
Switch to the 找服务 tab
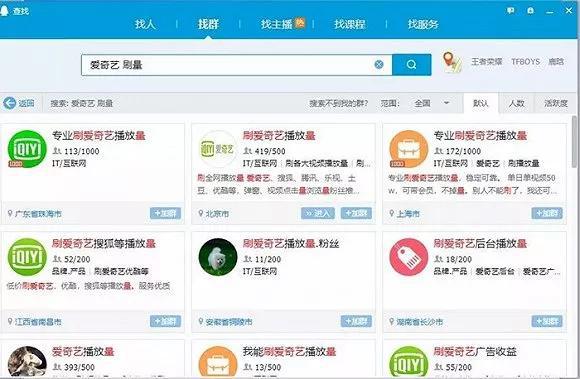[x=423, y=24]
